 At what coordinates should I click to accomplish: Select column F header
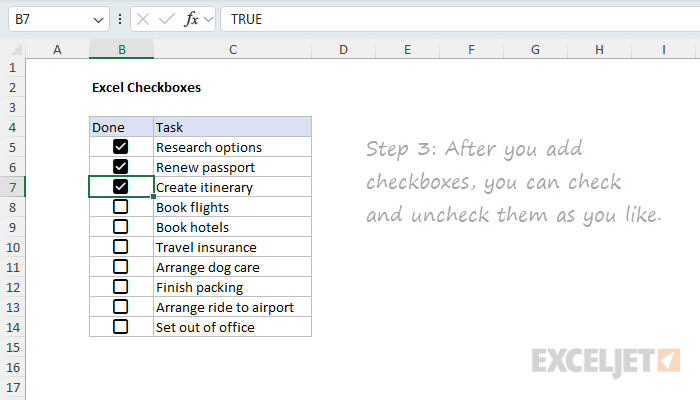click(x=471, y=49)
